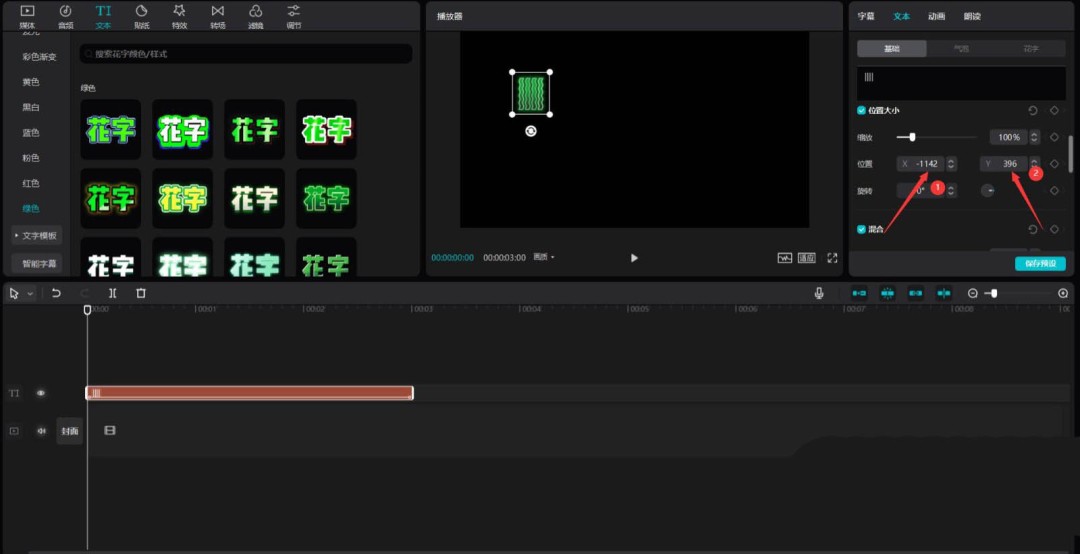Open the 特效 (Effects) panel icon
This screenshot has height=554, width=1080.
pyautogui.click(x=179, y=15)
